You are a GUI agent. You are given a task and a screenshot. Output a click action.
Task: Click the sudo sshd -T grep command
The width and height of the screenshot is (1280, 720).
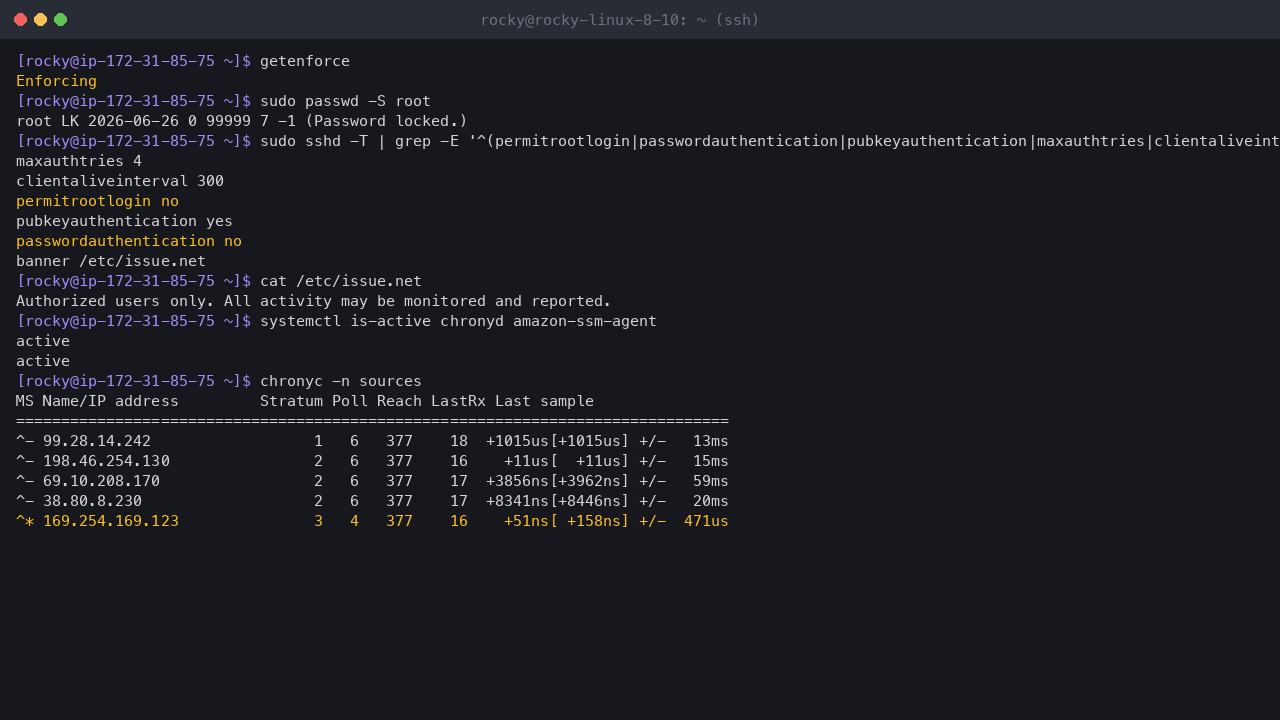click(770, 141)
